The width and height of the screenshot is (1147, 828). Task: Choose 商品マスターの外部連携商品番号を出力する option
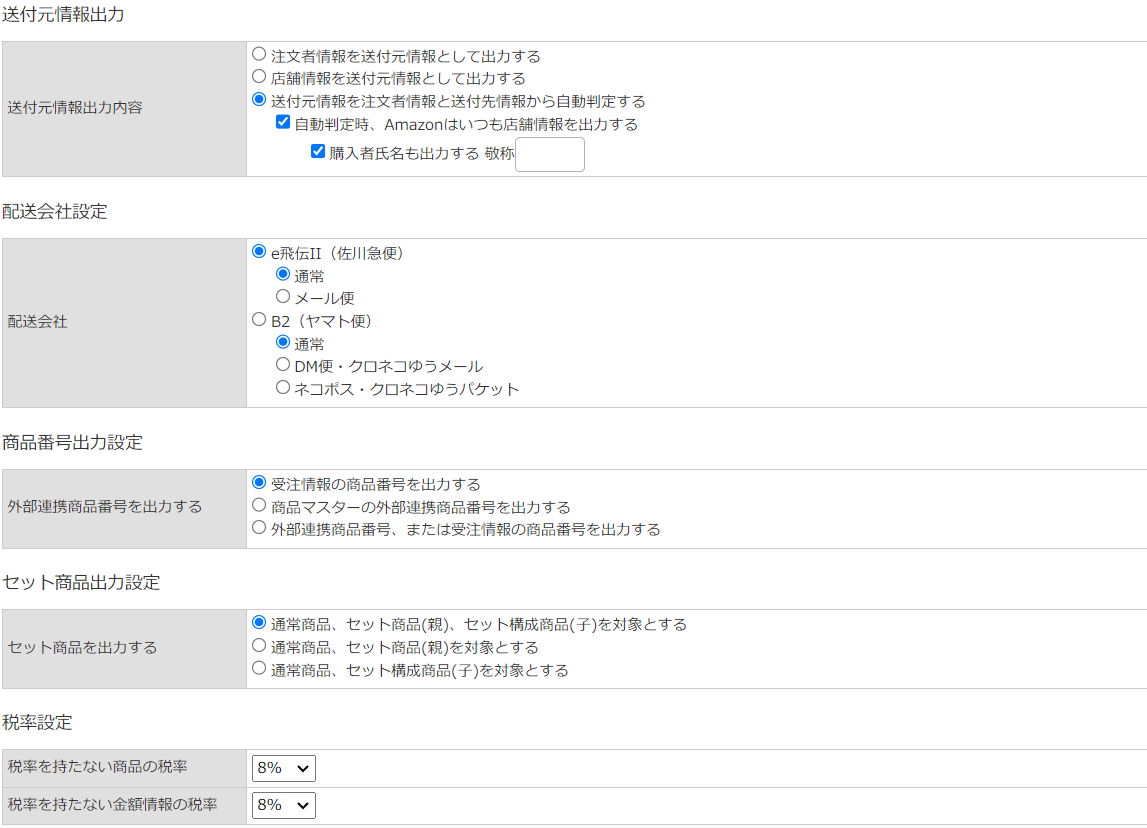[260, 506]
